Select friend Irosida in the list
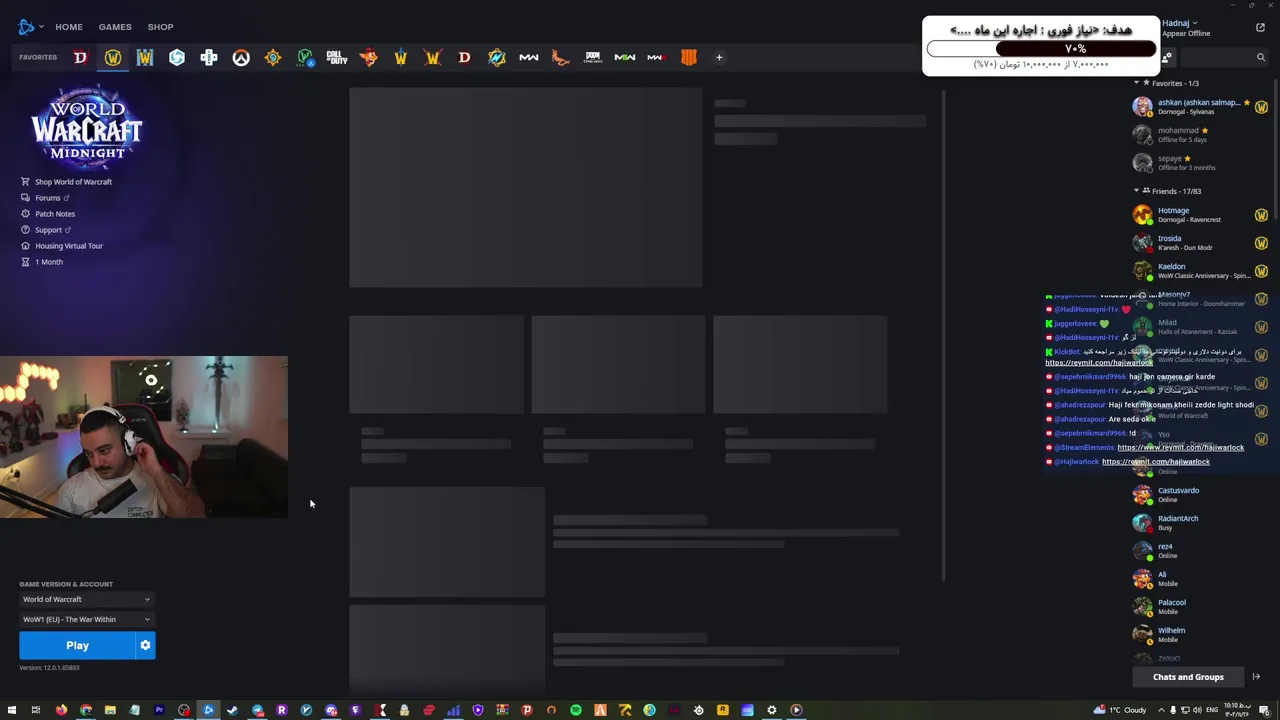The image size is (1280, 720). 1200,243
